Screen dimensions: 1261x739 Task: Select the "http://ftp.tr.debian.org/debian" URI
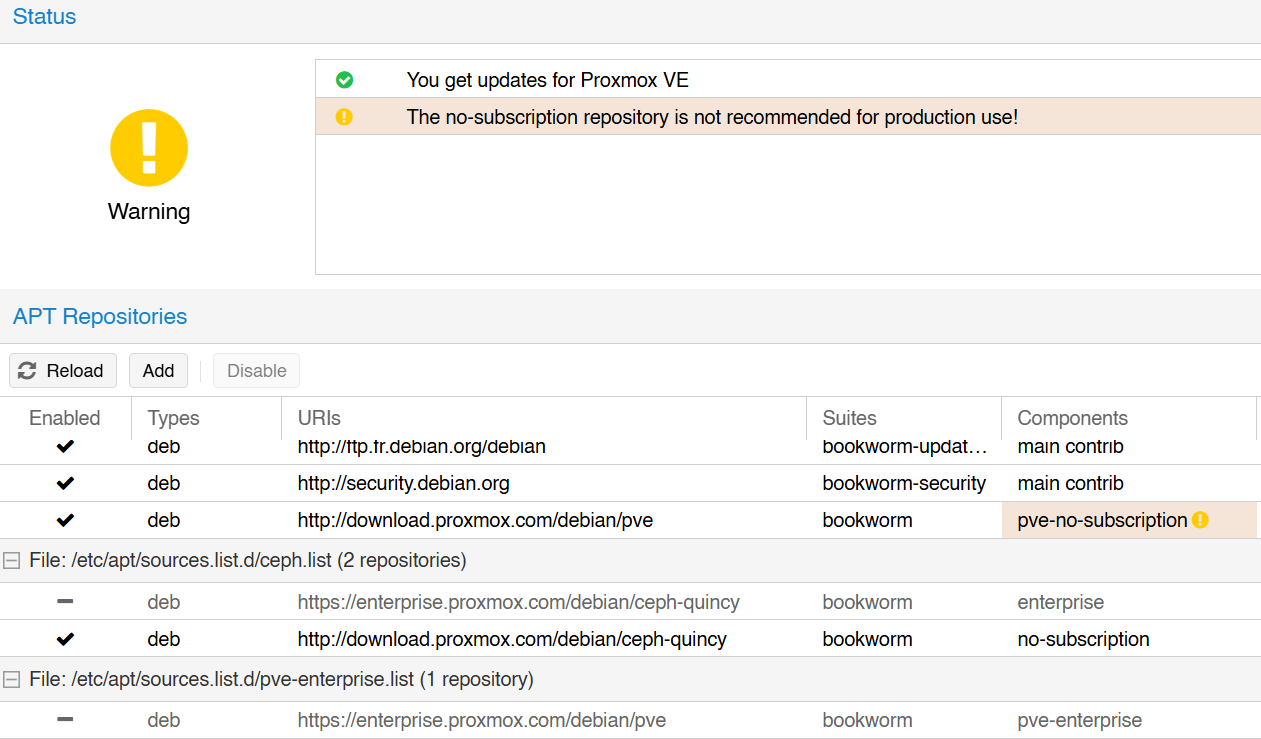pos(422,446)
